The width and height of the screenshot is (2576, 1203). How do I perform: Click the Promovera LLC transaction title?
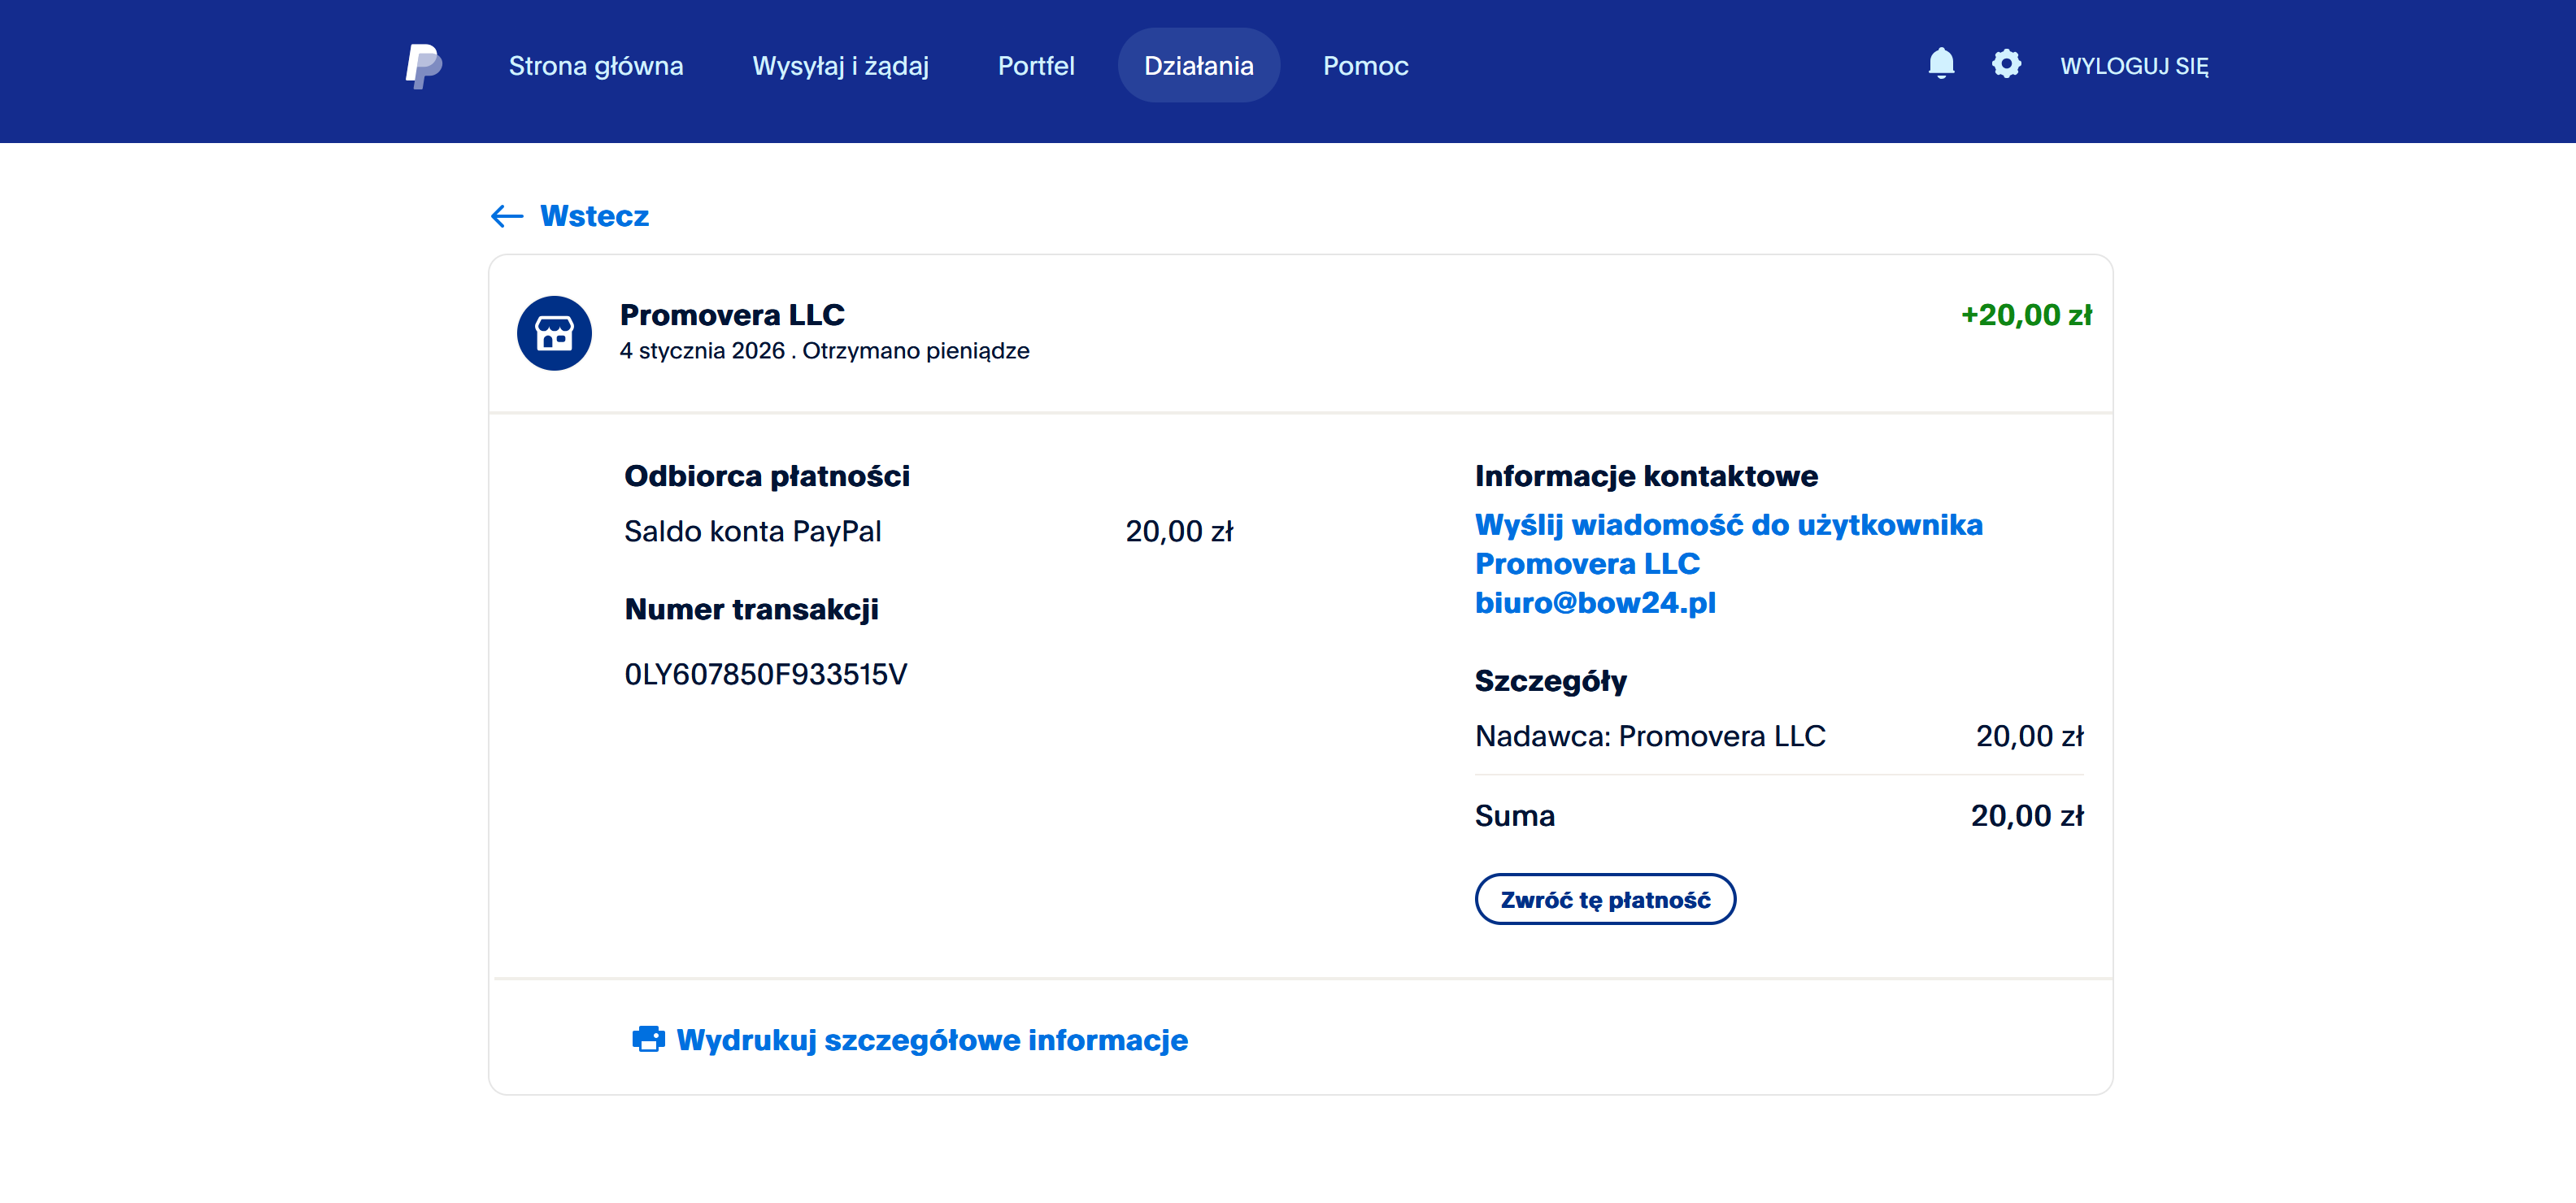[732, 315]
